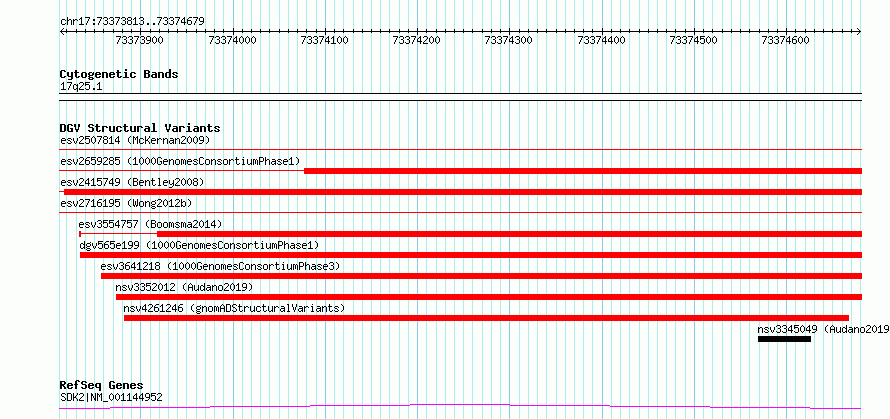
Task: Select variant label nsv4261246 (gnomADStructuralVariants)
Action: point(234,308)
